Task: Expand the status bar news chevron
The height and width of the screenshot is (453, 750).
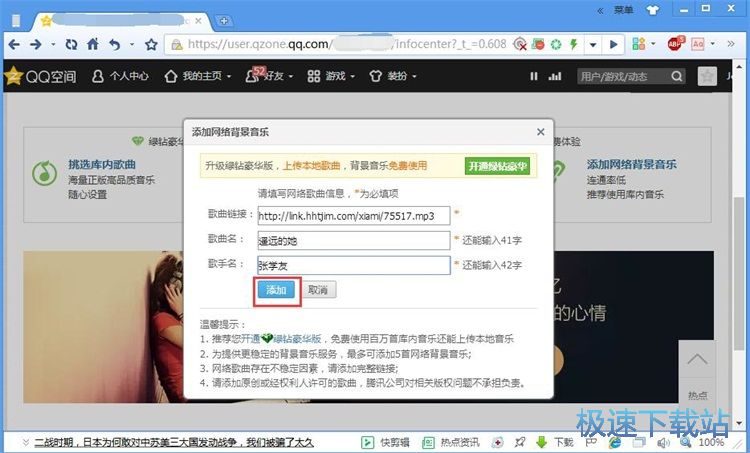Action: tap(25, 442)
